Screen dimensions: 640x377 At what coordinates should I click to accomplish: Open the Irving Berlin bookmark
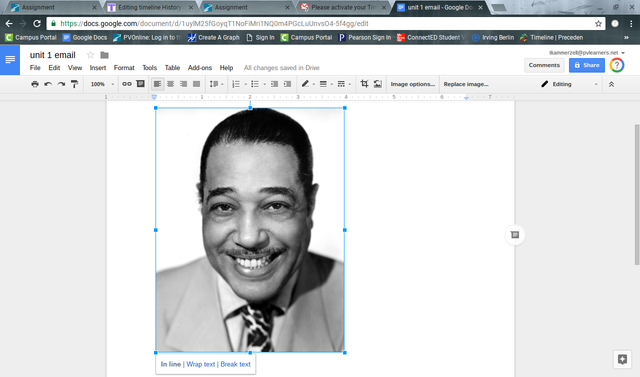click(493, 38)
